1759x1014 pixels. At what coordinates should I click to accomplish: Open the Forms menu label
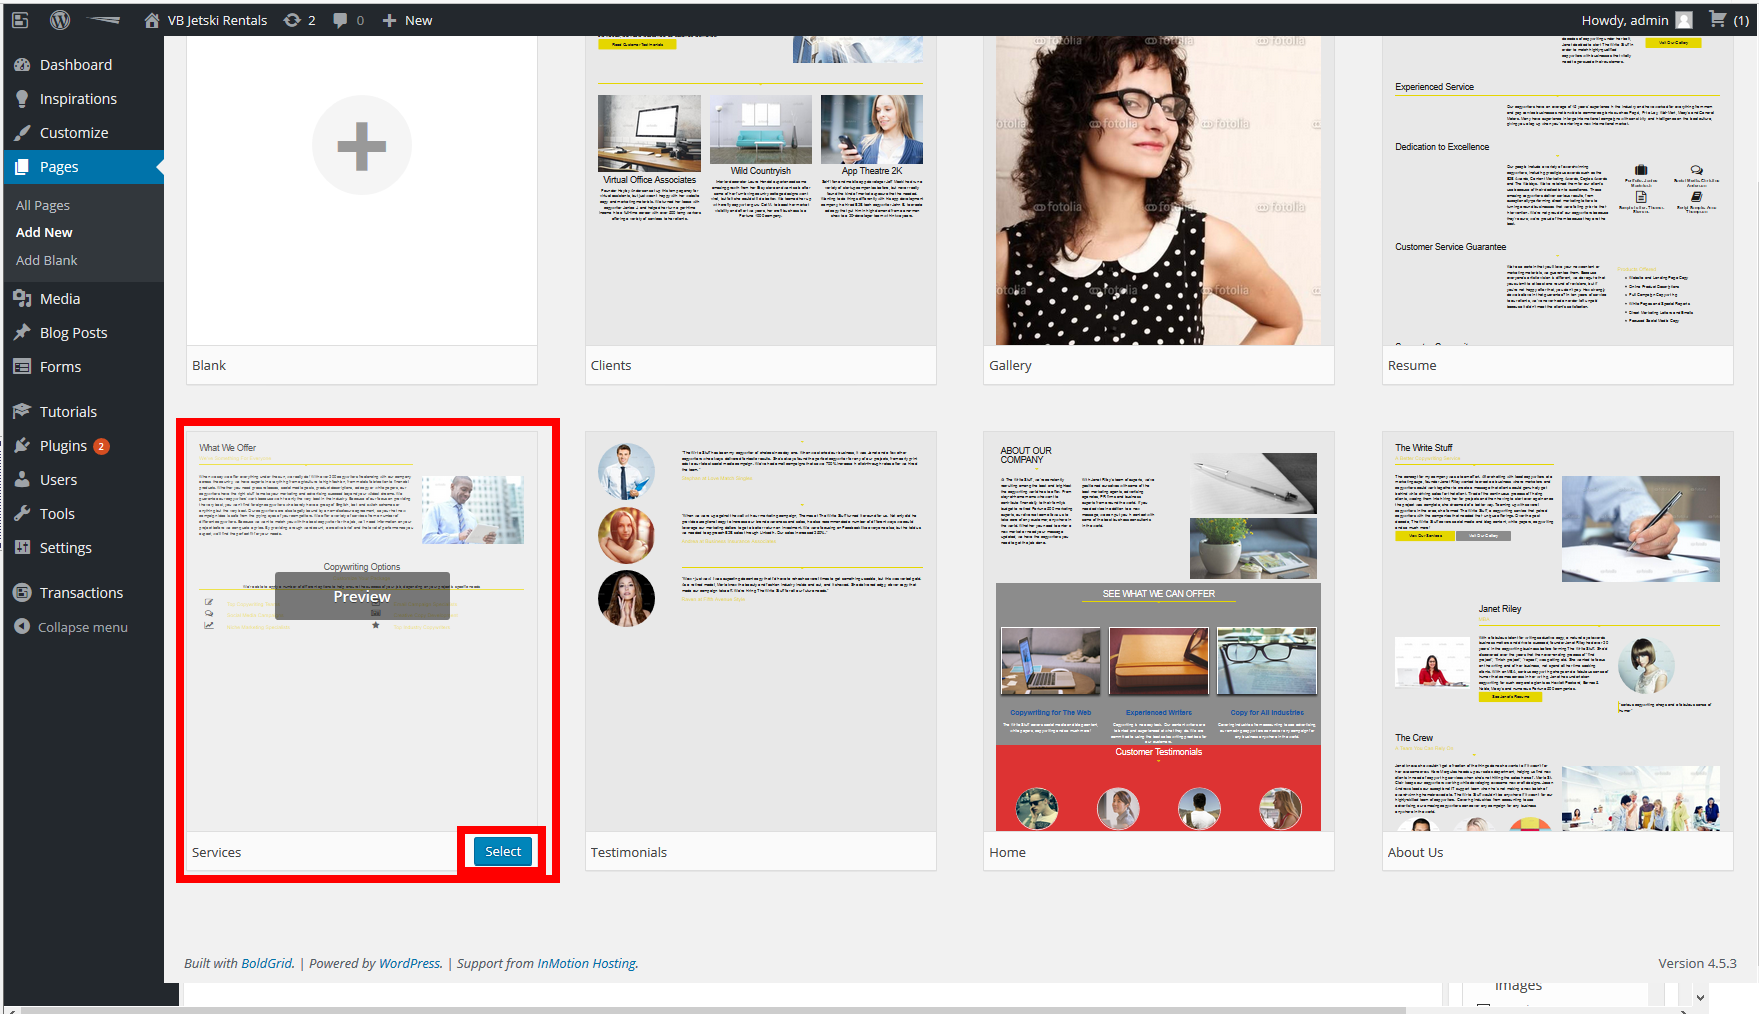(61, 367)
